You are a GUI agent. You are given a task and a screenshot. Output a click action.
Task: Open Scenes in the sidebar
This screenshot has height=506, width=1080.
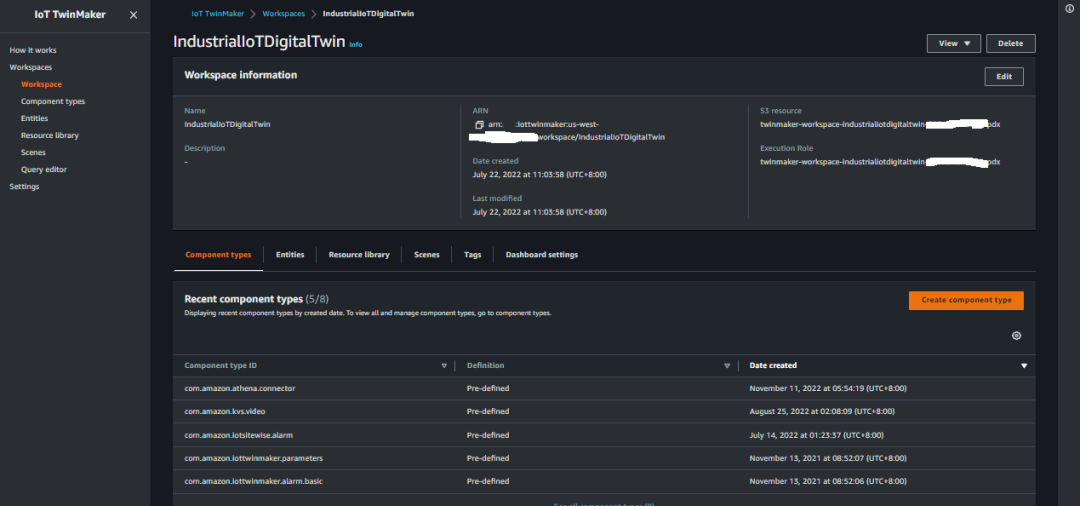[33, 152]
